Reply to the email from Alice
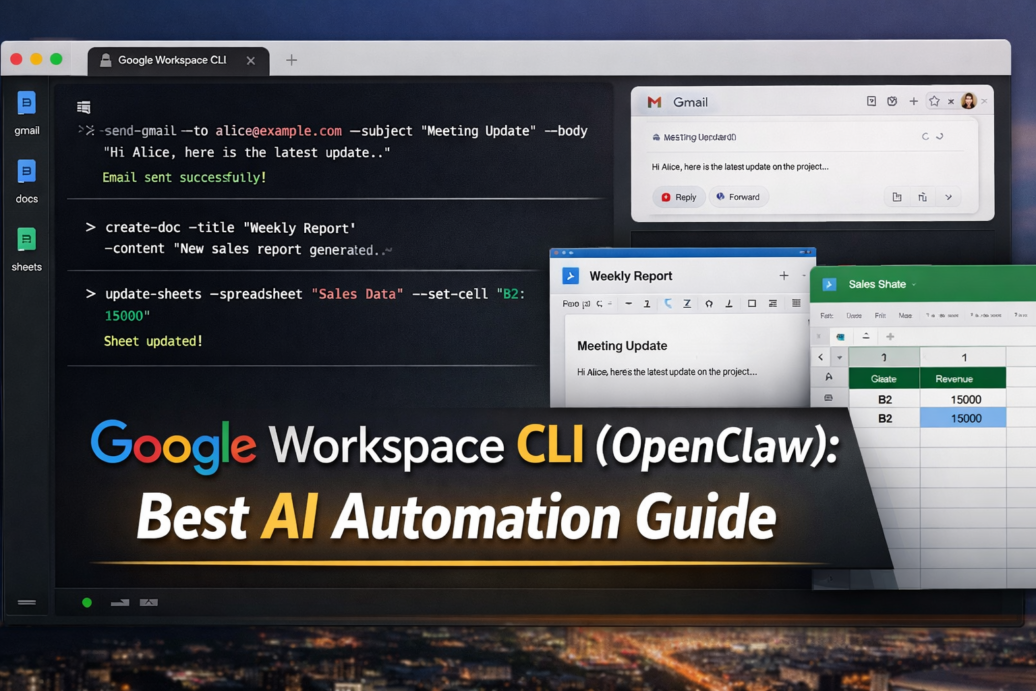Screen dimensions: 1036x691 (x=679, y=197)
